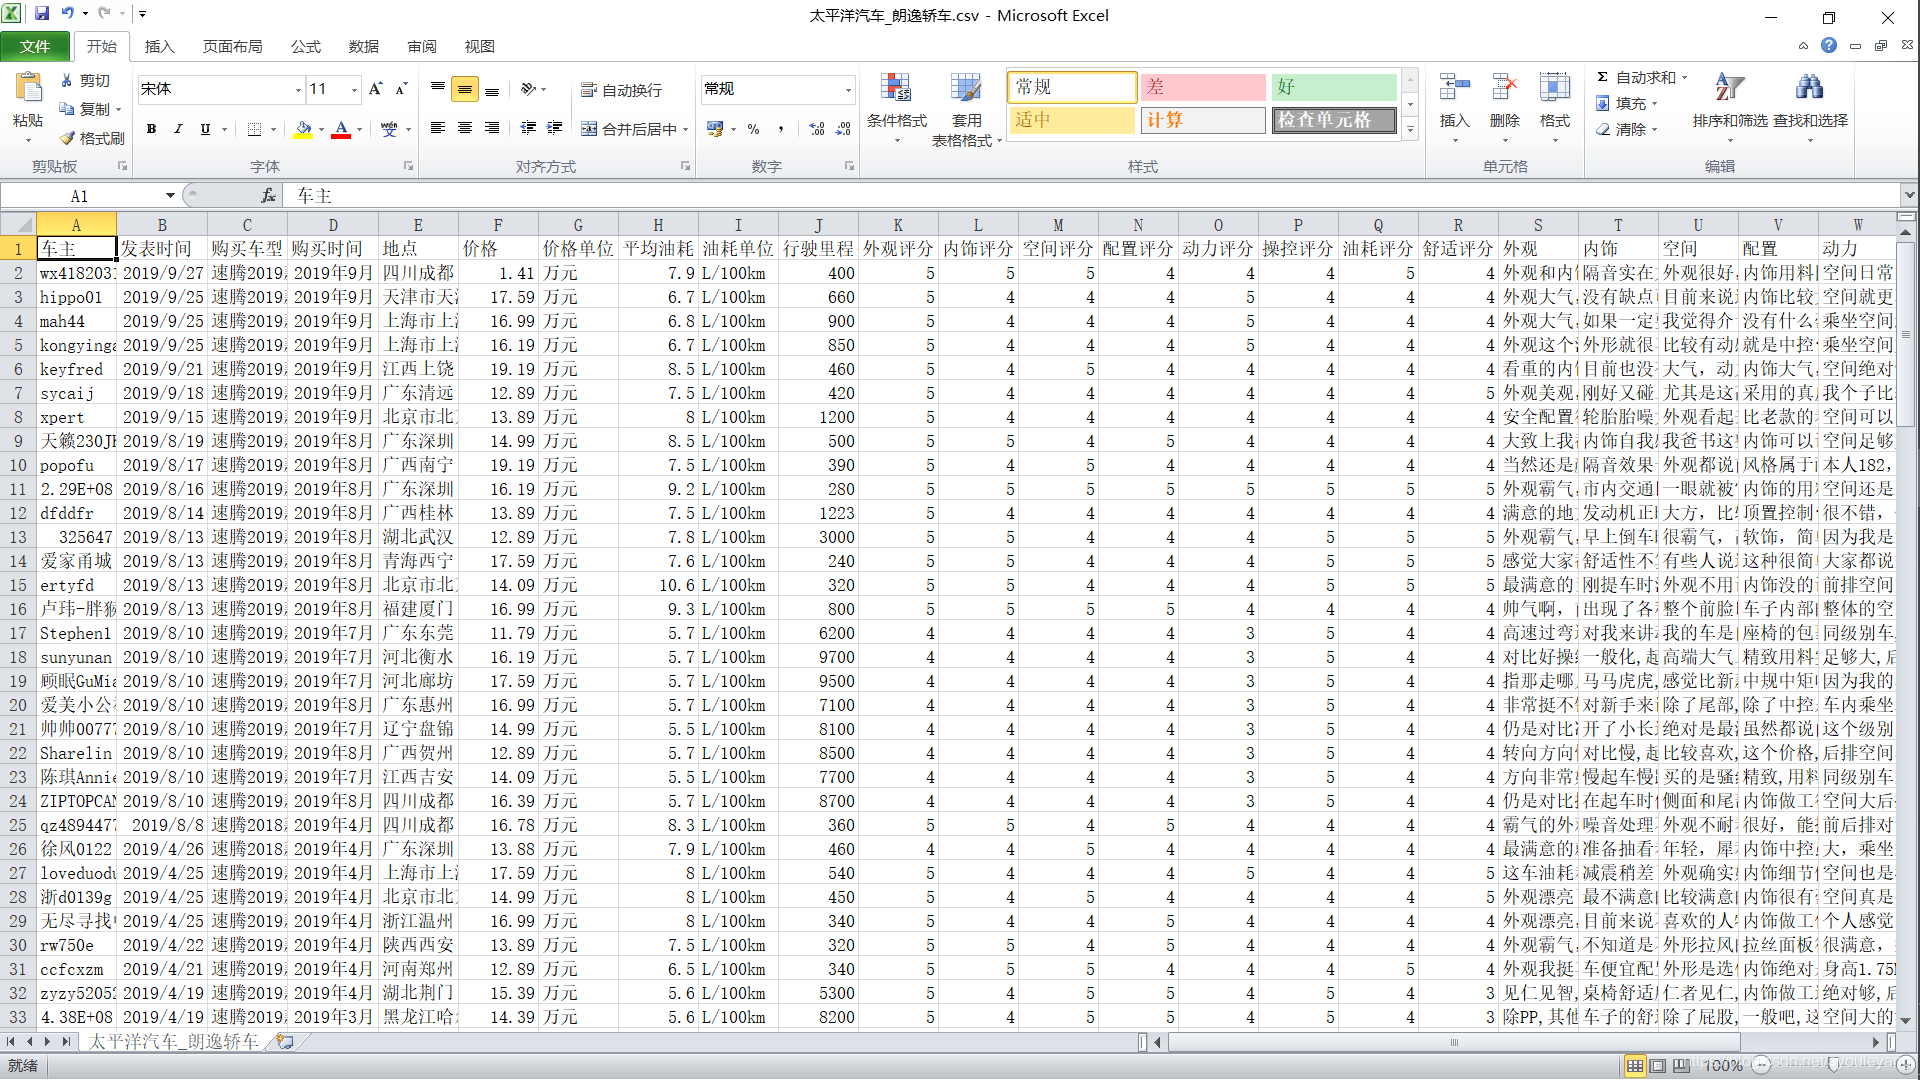Apply the 好 Good cell style
Image resolution: width=1920 pixels, height=1080 pixels.
pos(1334,87)
